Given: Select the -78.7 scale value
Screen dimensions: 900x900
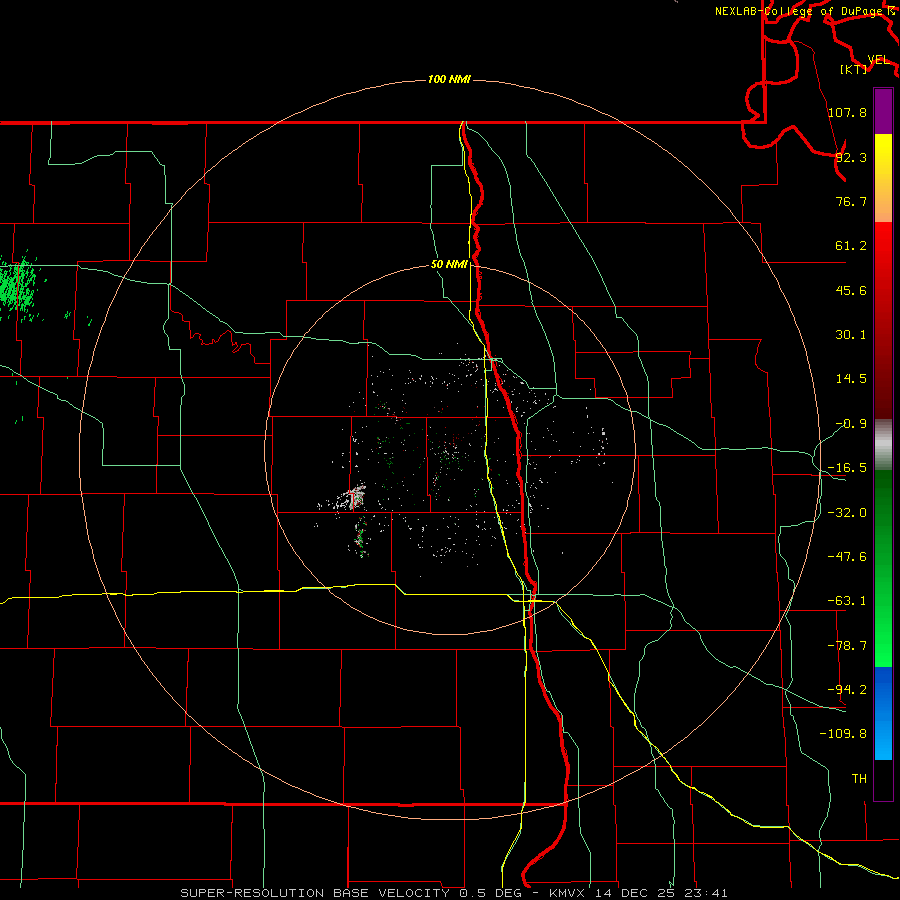Looking at the screenshot, I should tap(847, 646).
